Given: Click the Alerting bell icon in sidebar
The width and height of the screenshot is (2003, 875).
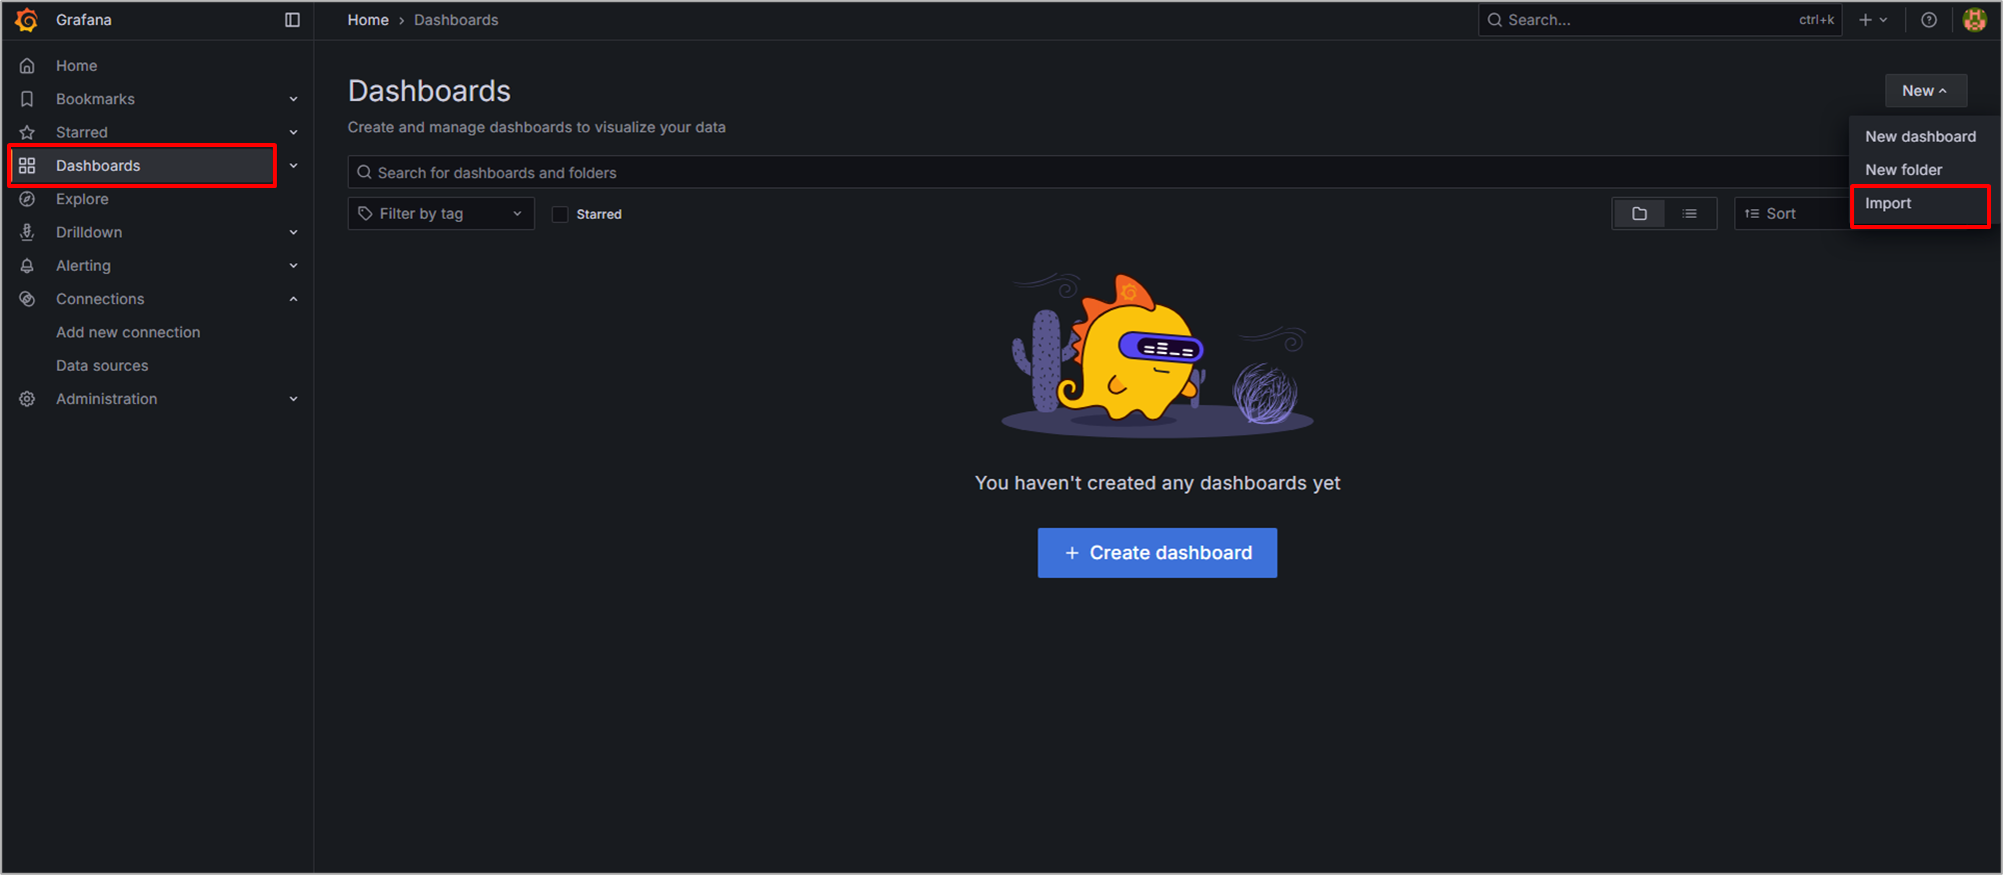Looking at the screenshot, I should 27,266.
